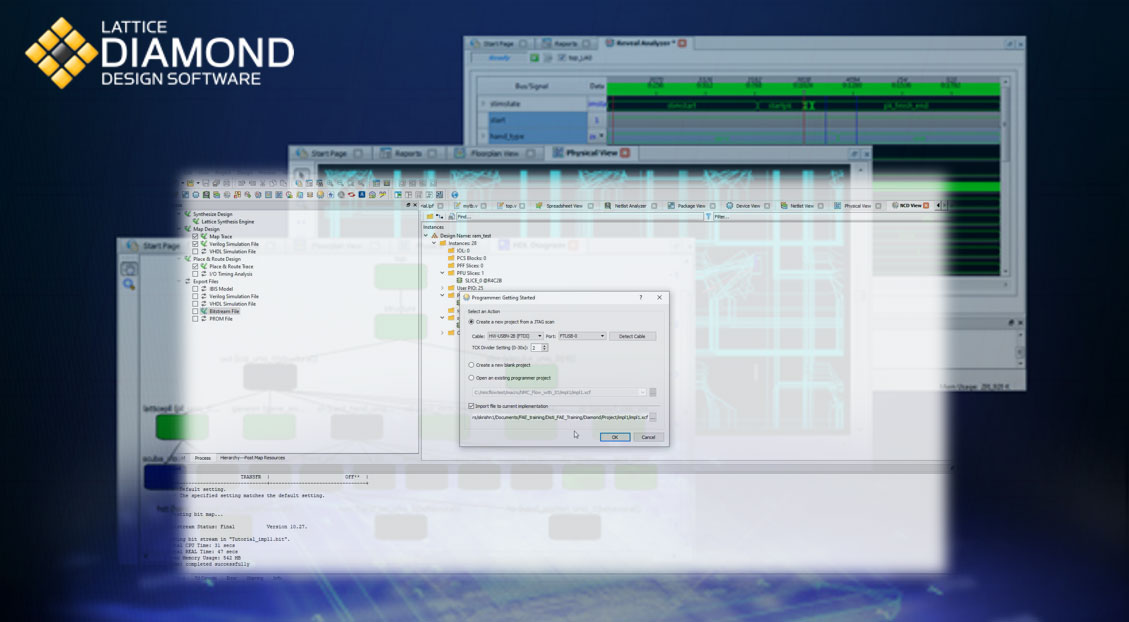Uncheck Import file to current implementation
1129x622 pixels.
472,406
